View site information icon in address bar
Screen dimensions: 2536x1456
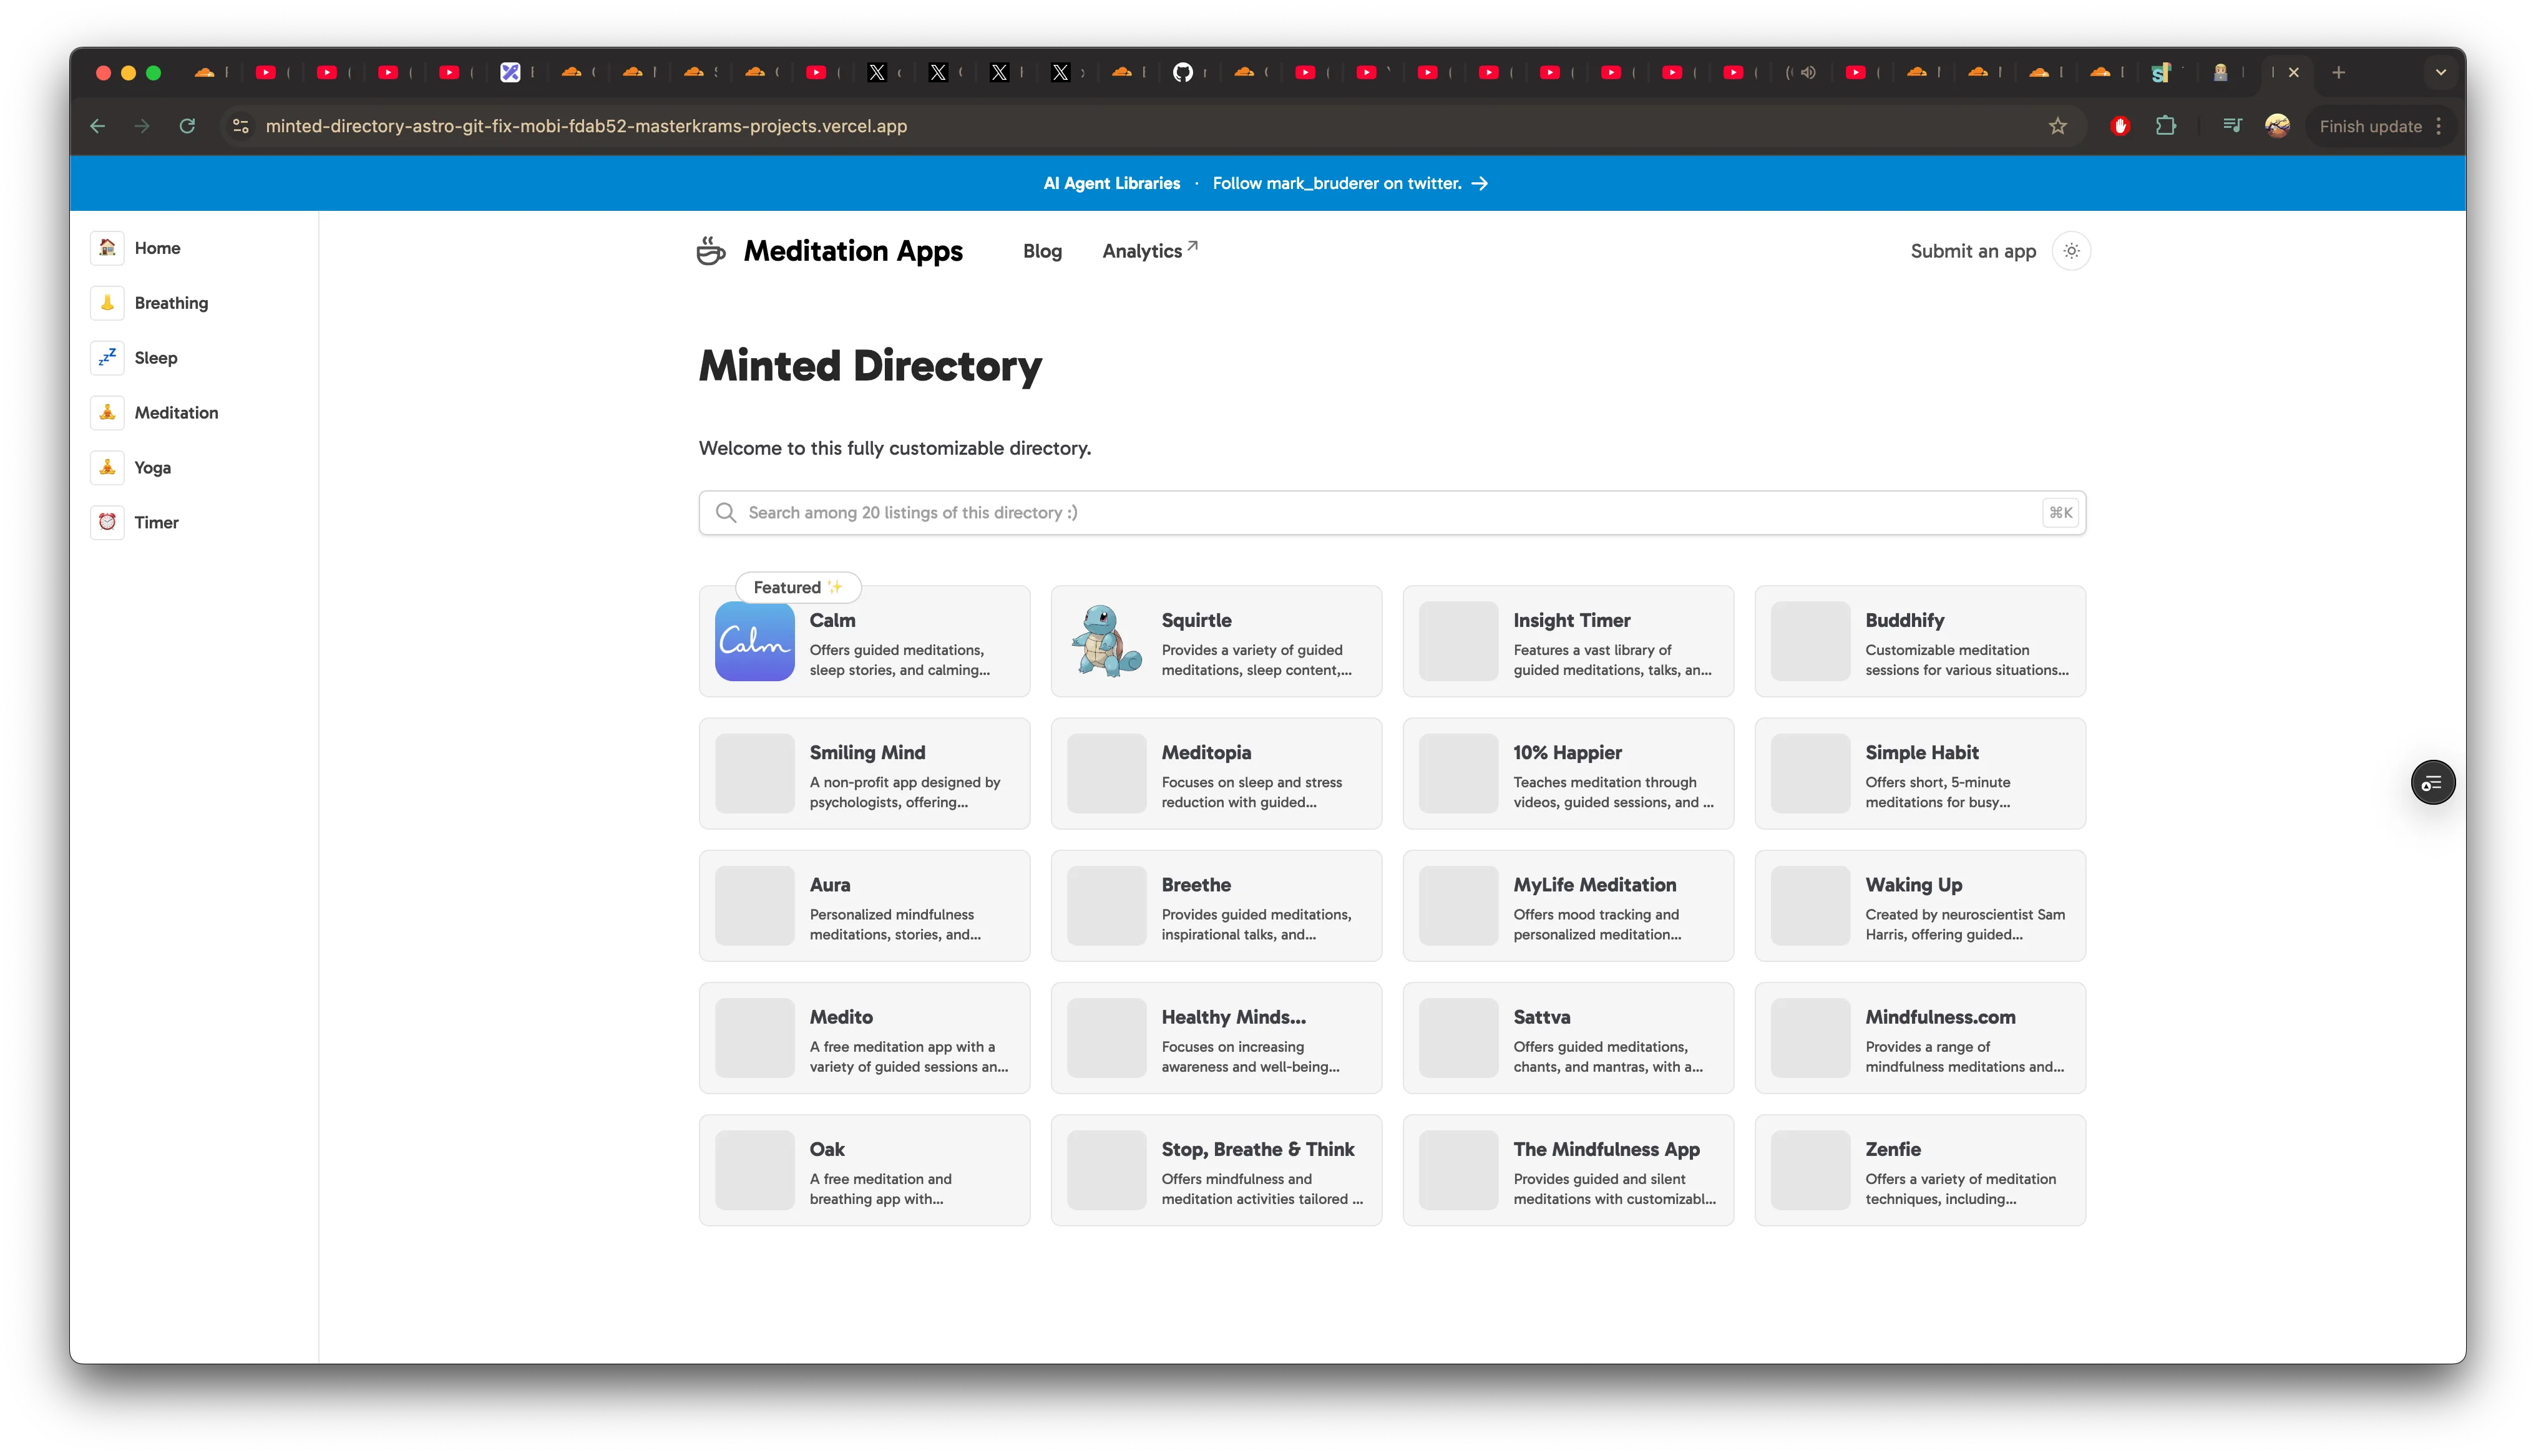pyautogui.click(x=241, y=126)
